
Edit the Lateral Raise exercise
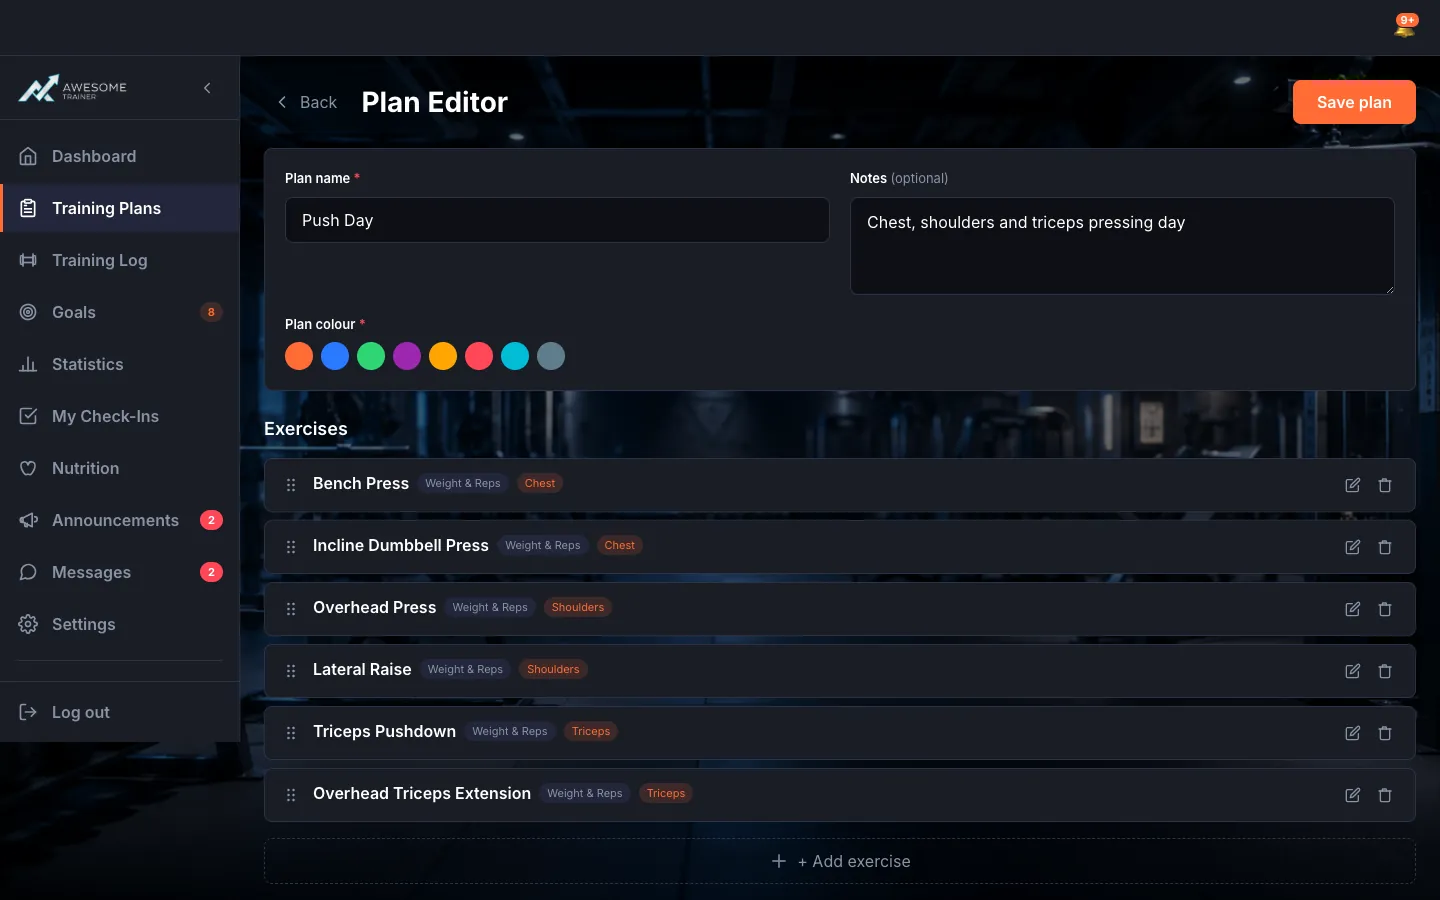pyautogui.click(x=1353, y=671)
